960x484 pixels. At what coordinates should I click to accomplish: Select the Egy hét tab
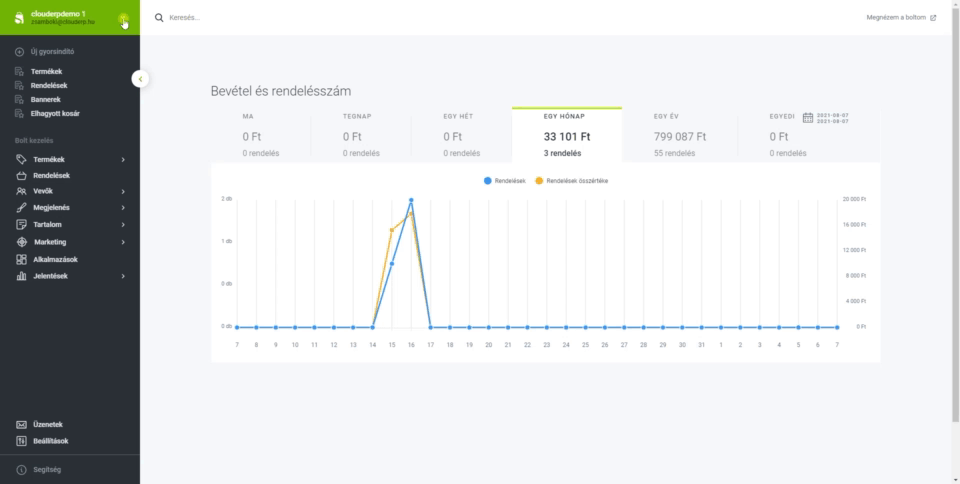click(461, 135)
